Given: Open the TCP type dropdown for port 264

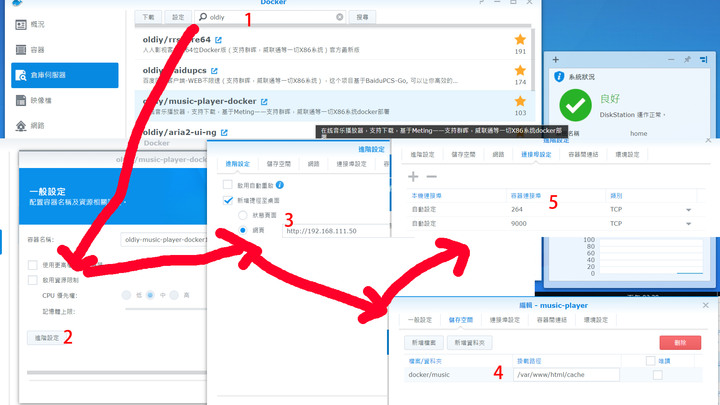Looking at the screenshot, I should (688, 210).
